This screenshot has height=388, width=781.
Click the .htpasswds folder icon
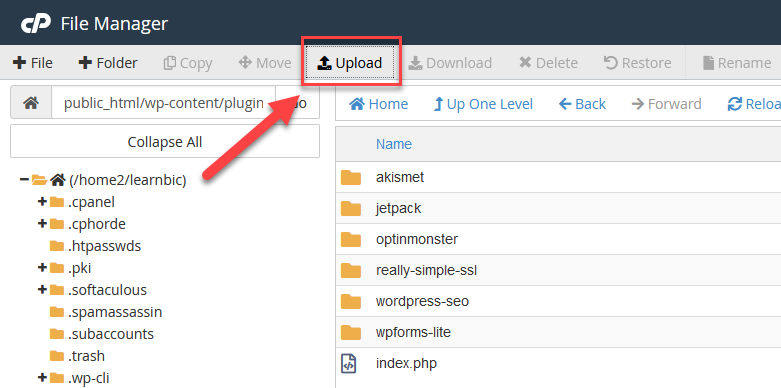click(57, 246)
